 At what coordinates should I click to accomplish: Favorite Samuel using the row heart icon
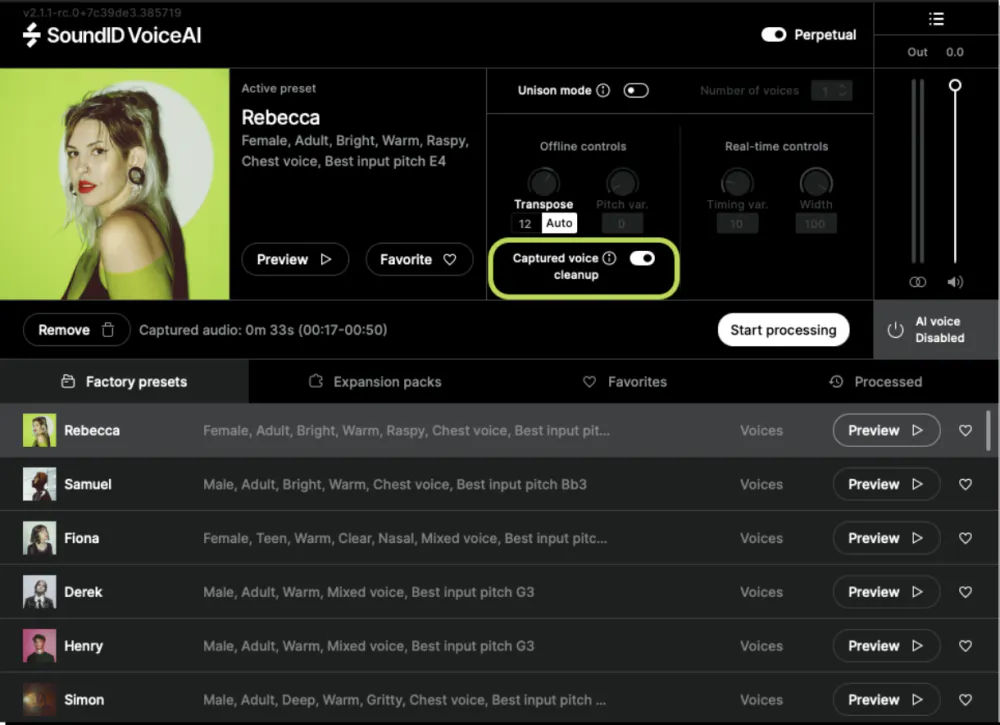[x=965, y=484]
